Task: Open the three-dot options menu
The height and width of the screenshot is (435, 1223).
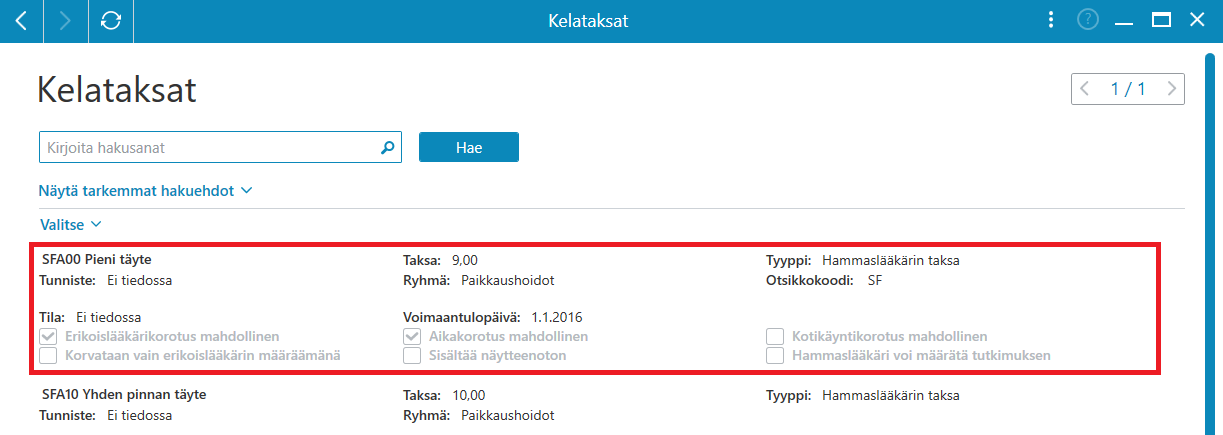Action: click(1050, 20)
